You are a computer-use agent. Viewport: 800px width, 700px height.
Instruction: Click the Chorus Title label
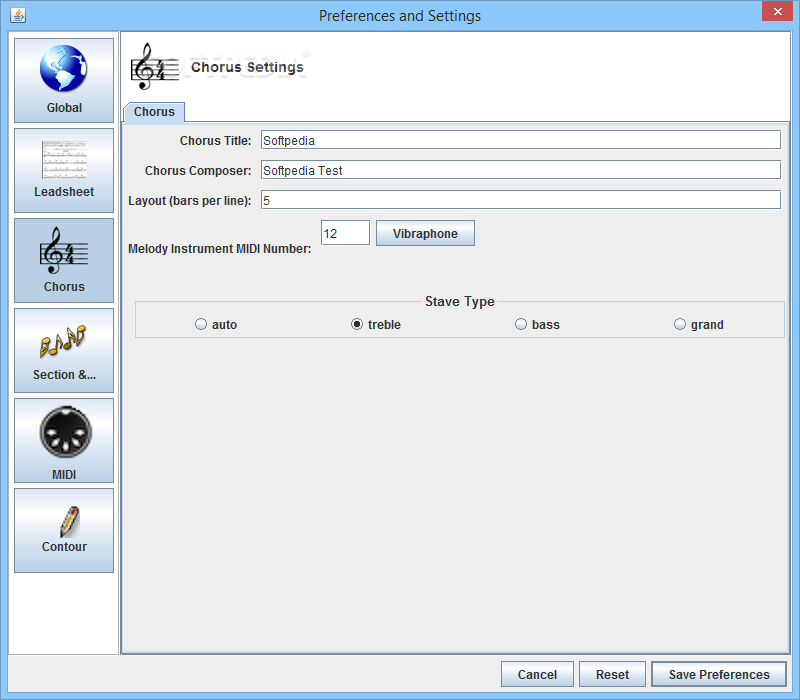[215, 141]
